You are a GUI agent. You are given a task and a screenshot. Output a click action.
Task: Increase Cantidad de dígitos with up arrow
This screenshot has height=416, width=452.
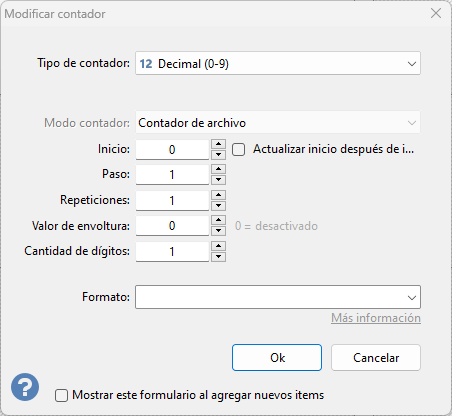218,246
